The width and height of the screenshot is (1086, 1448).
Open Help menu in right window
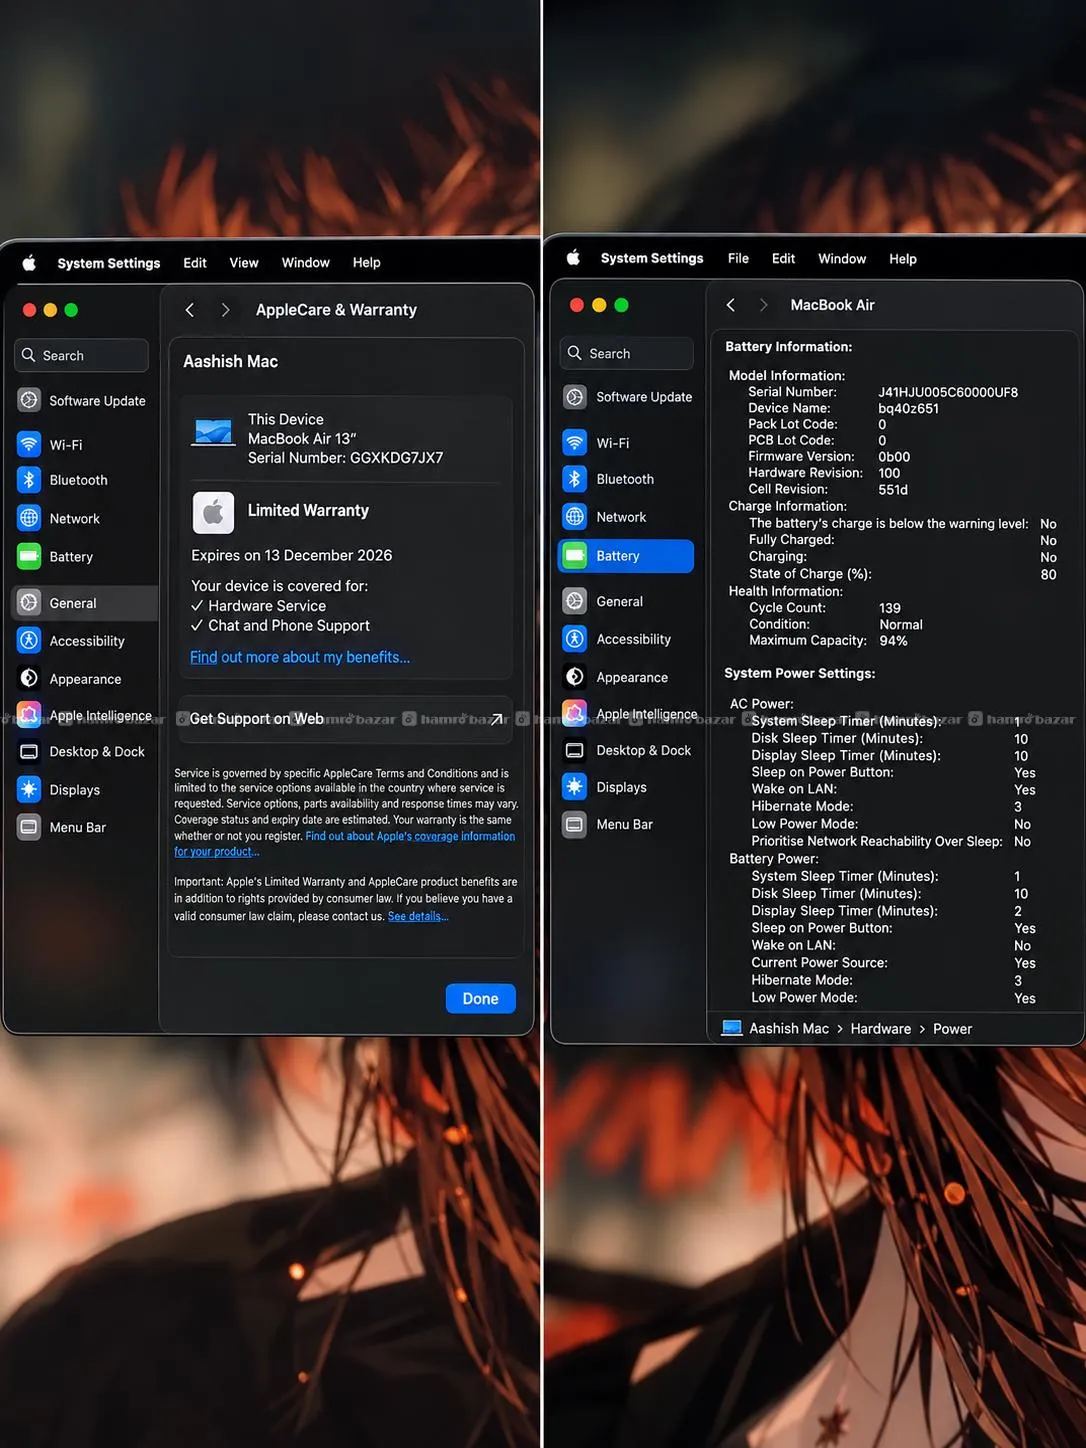[903, 259]
